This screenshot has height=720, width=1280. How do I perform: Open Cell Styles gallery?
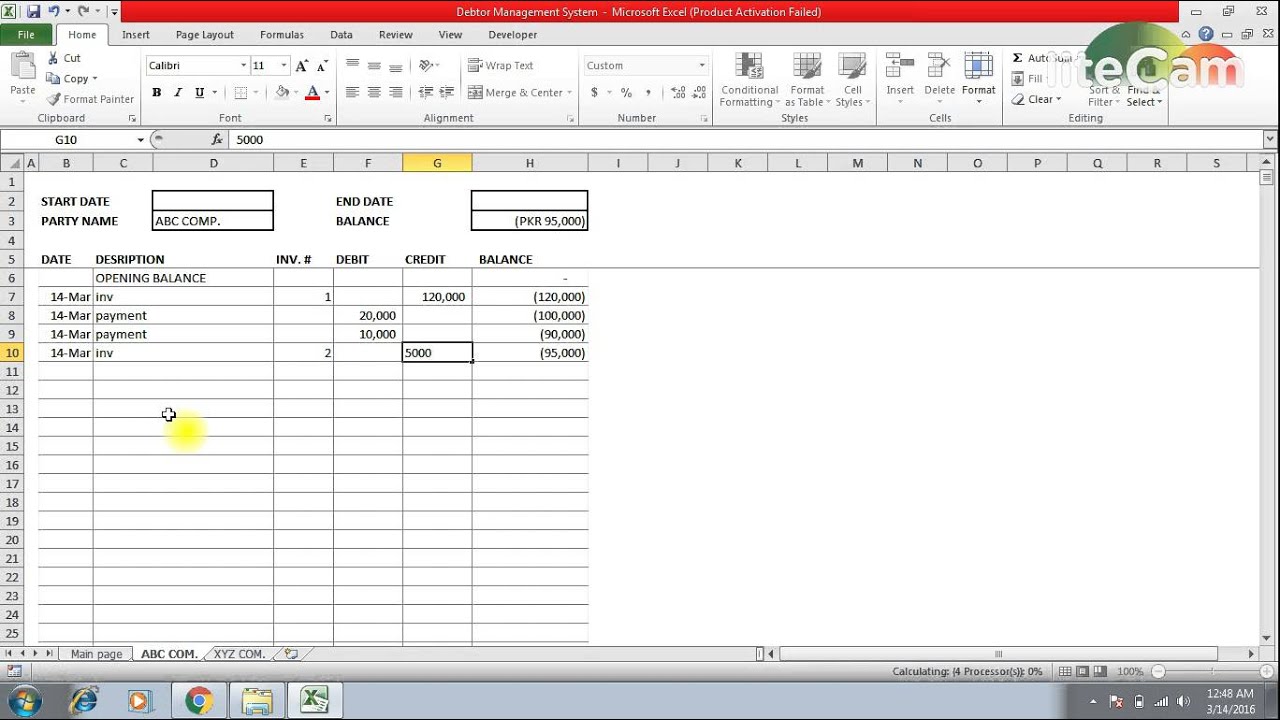[852, 80]
